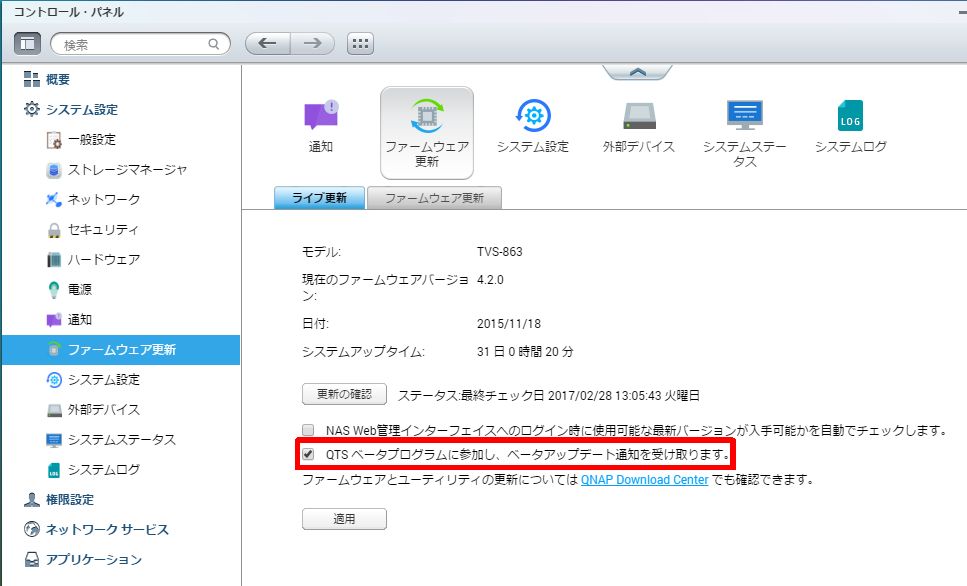Select the date value 2015/11/18
The image size is (967, 586).
509,324
